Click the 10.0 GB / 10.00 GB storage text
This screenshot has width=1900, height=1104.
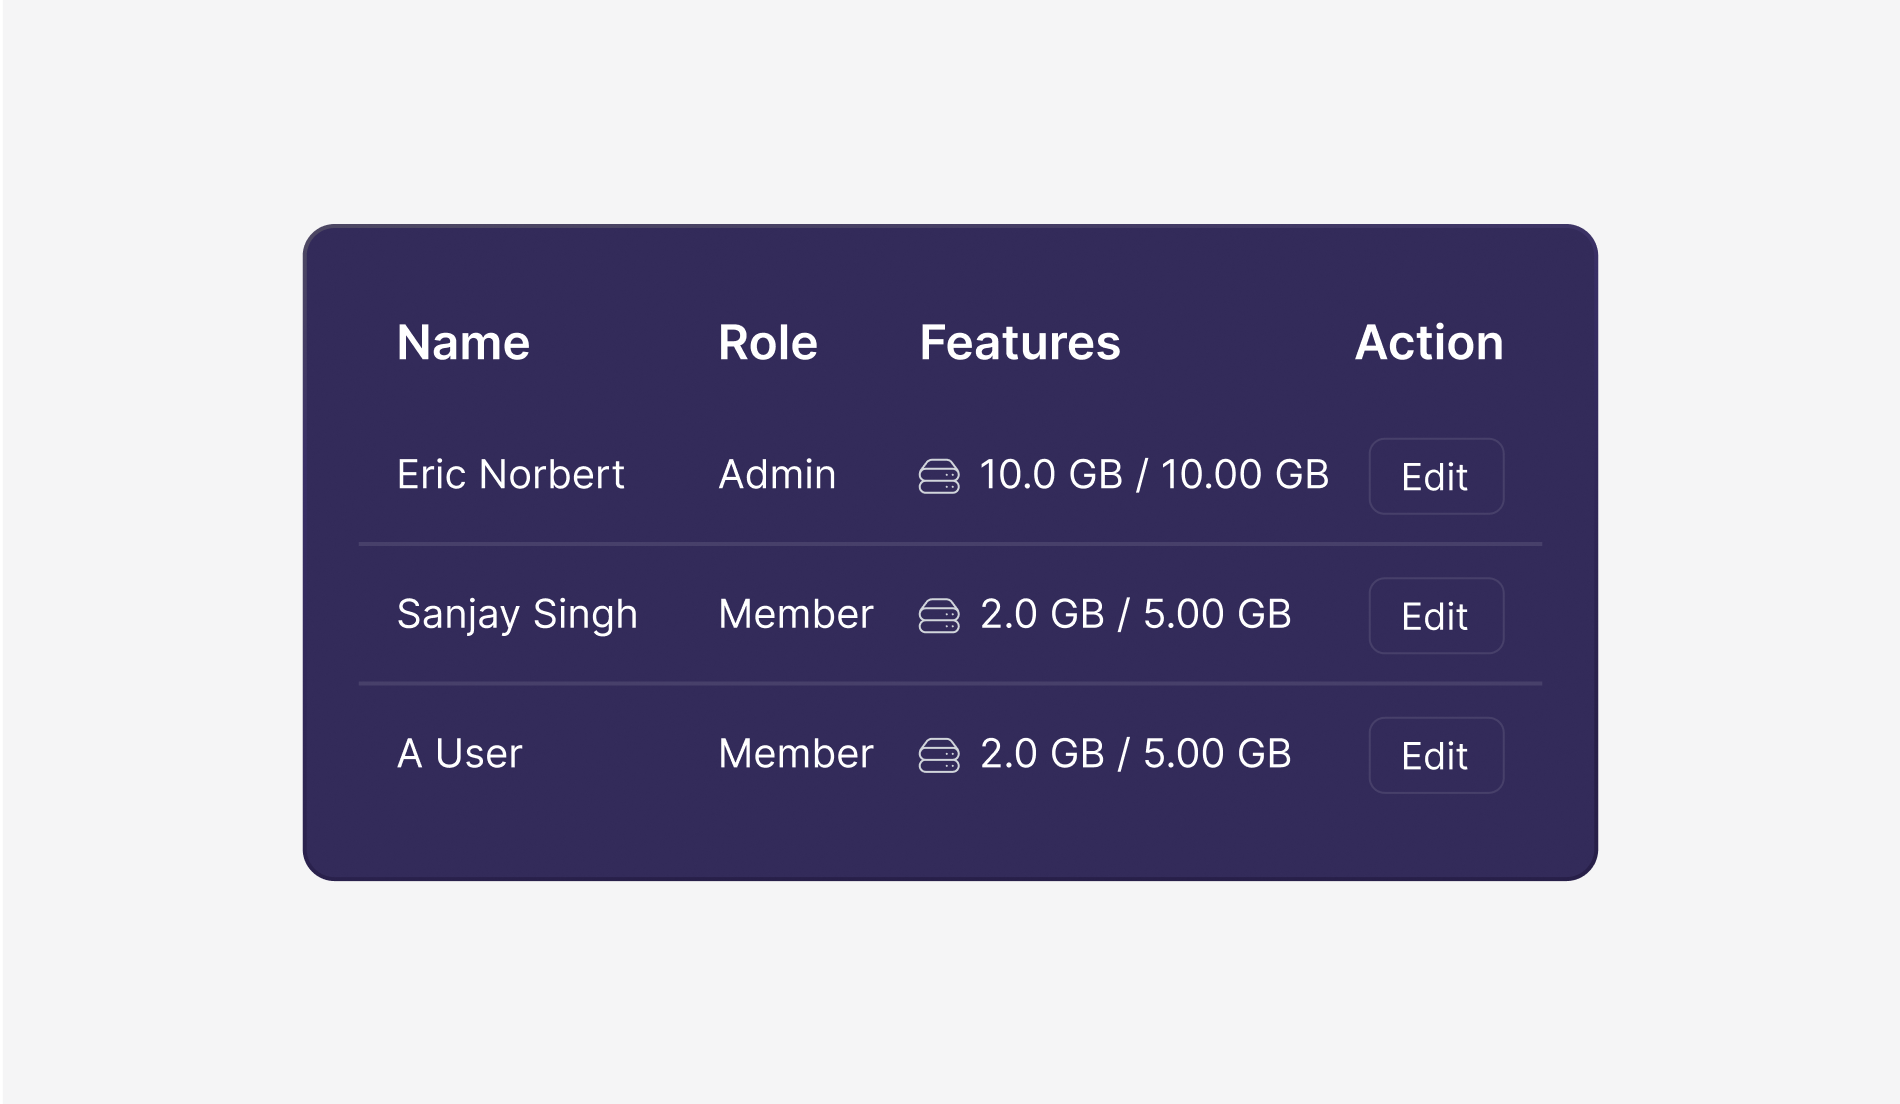click(1154, 475)
